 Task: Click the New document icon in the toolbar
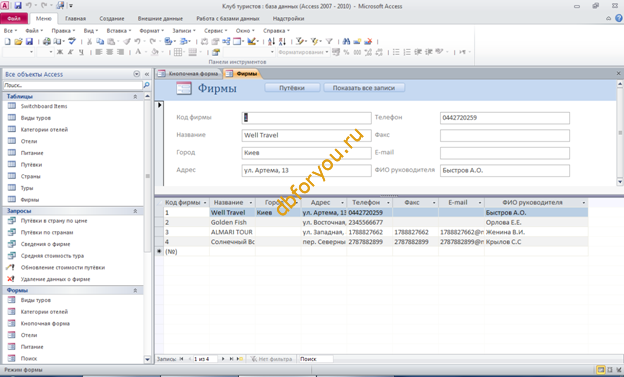[x=8, y=41]
